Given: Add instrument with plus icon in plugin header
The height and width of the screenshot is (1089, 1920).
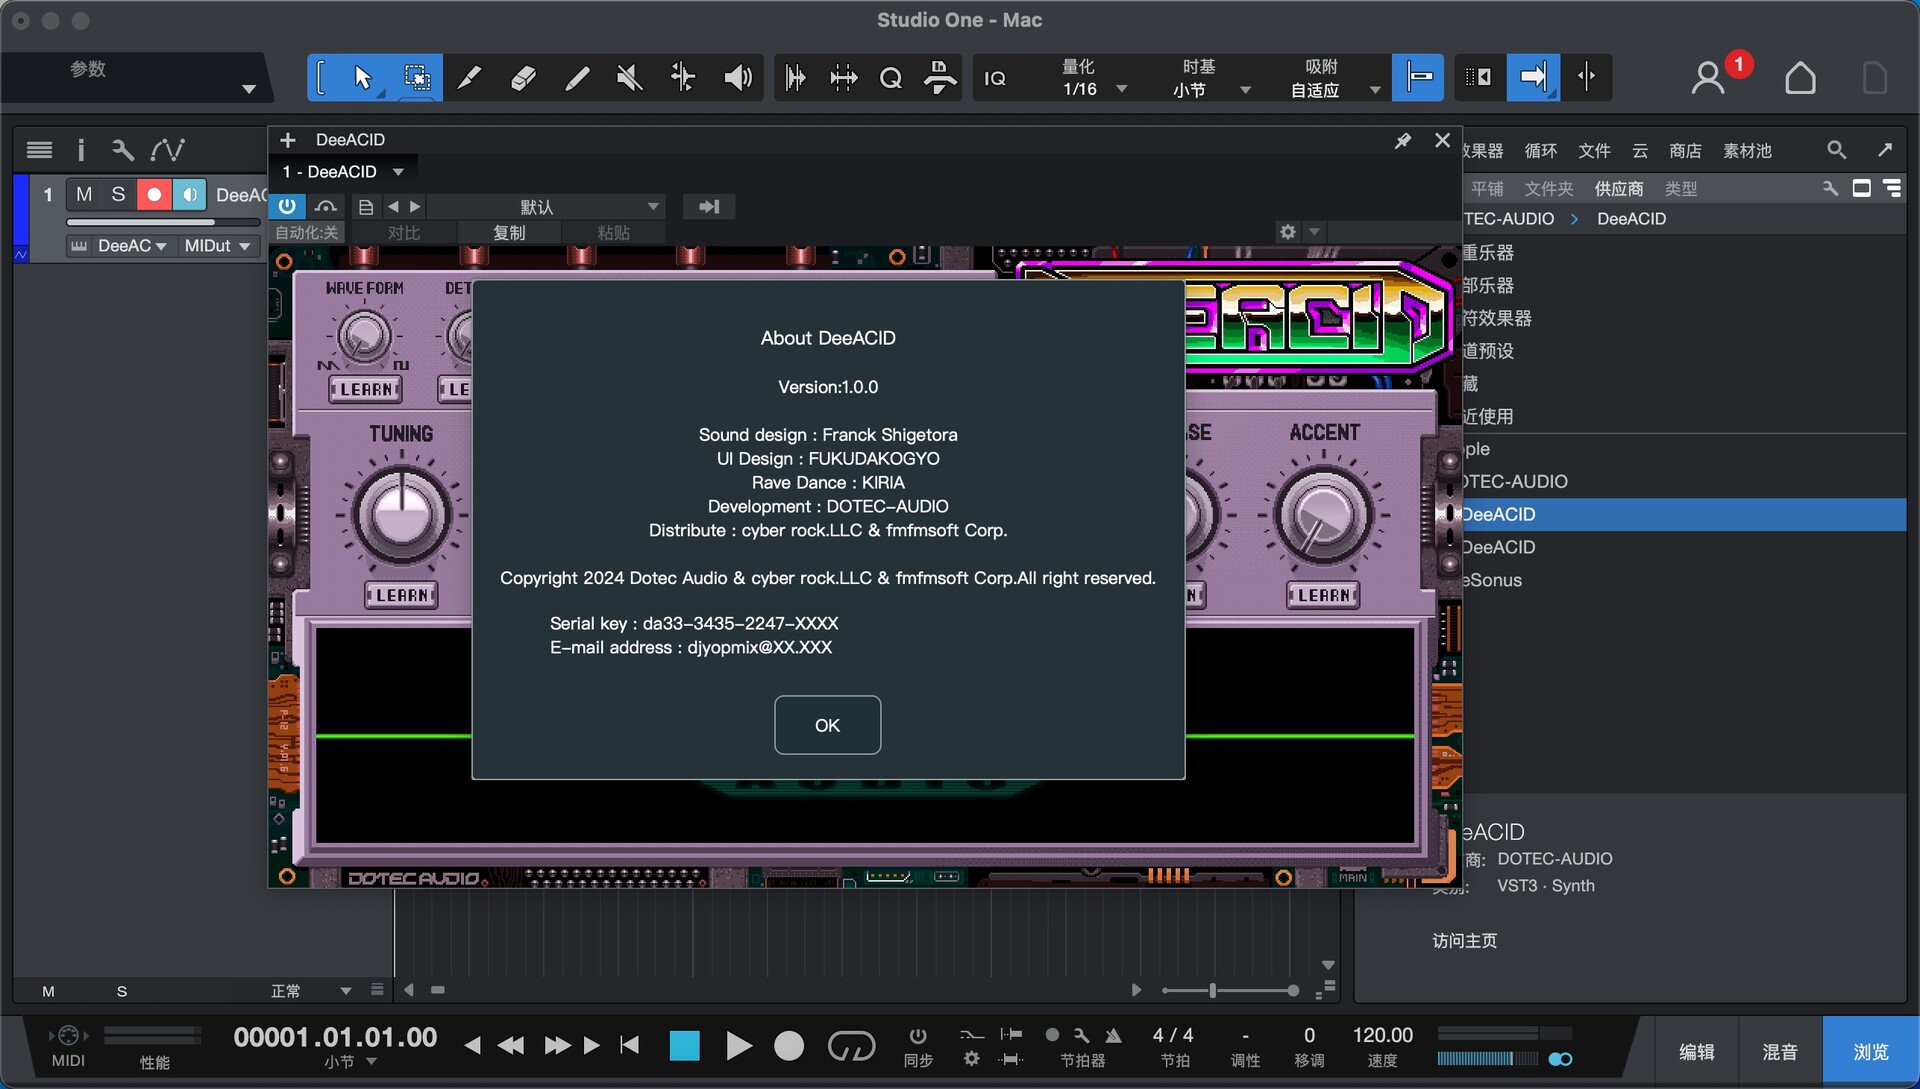Looking at the screenshot, I should pyautogui.click(x=288, y=140).
